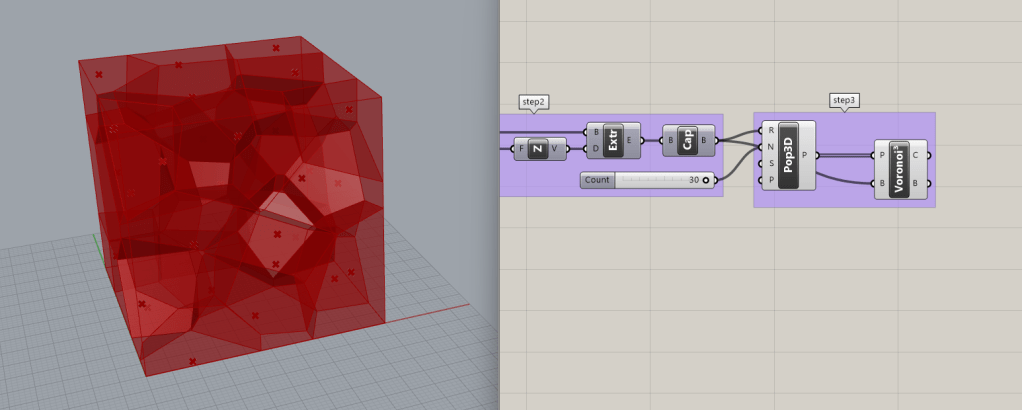Select the Extr extrude component
Image resolution: width=1022 pixels, height=410 pixels.
[614, 140]
